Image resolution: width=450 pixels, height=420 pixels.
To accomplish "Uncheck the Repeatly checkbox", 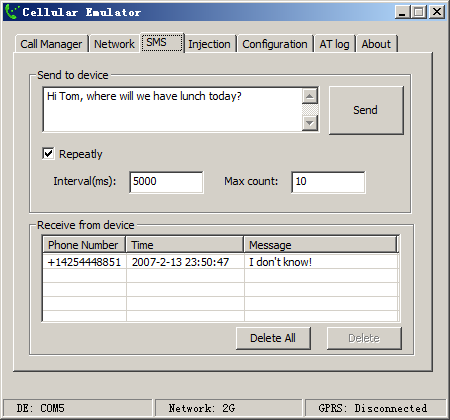I will pos(48,154).
